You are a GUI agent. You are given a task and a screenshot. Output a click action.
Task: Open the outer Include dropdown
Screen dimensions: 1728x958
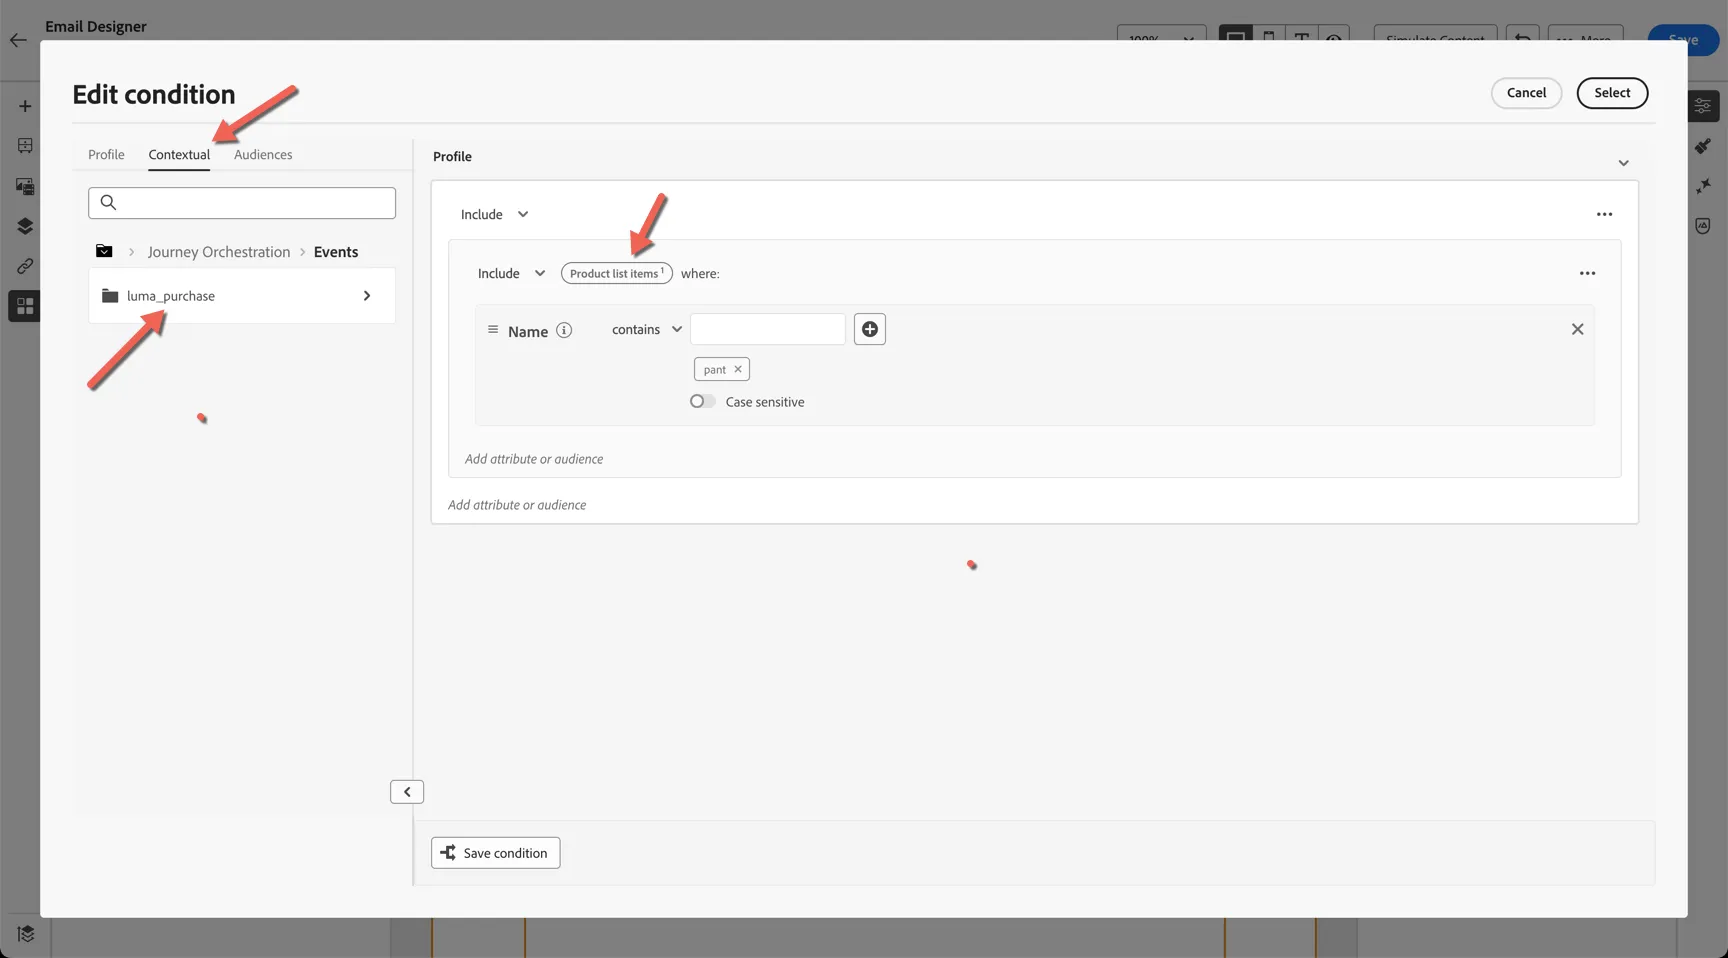click(495, 214)
